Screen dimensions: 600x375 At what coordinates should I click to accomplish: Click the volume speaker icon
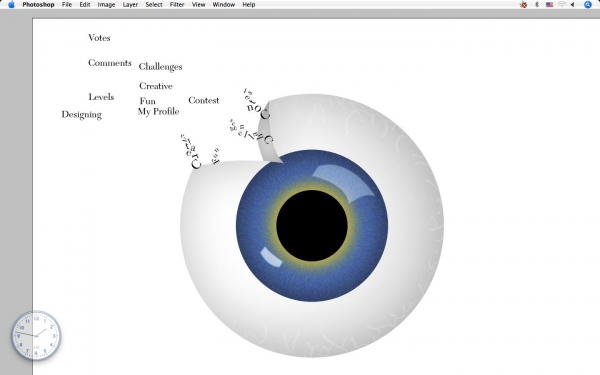point(573,5)
